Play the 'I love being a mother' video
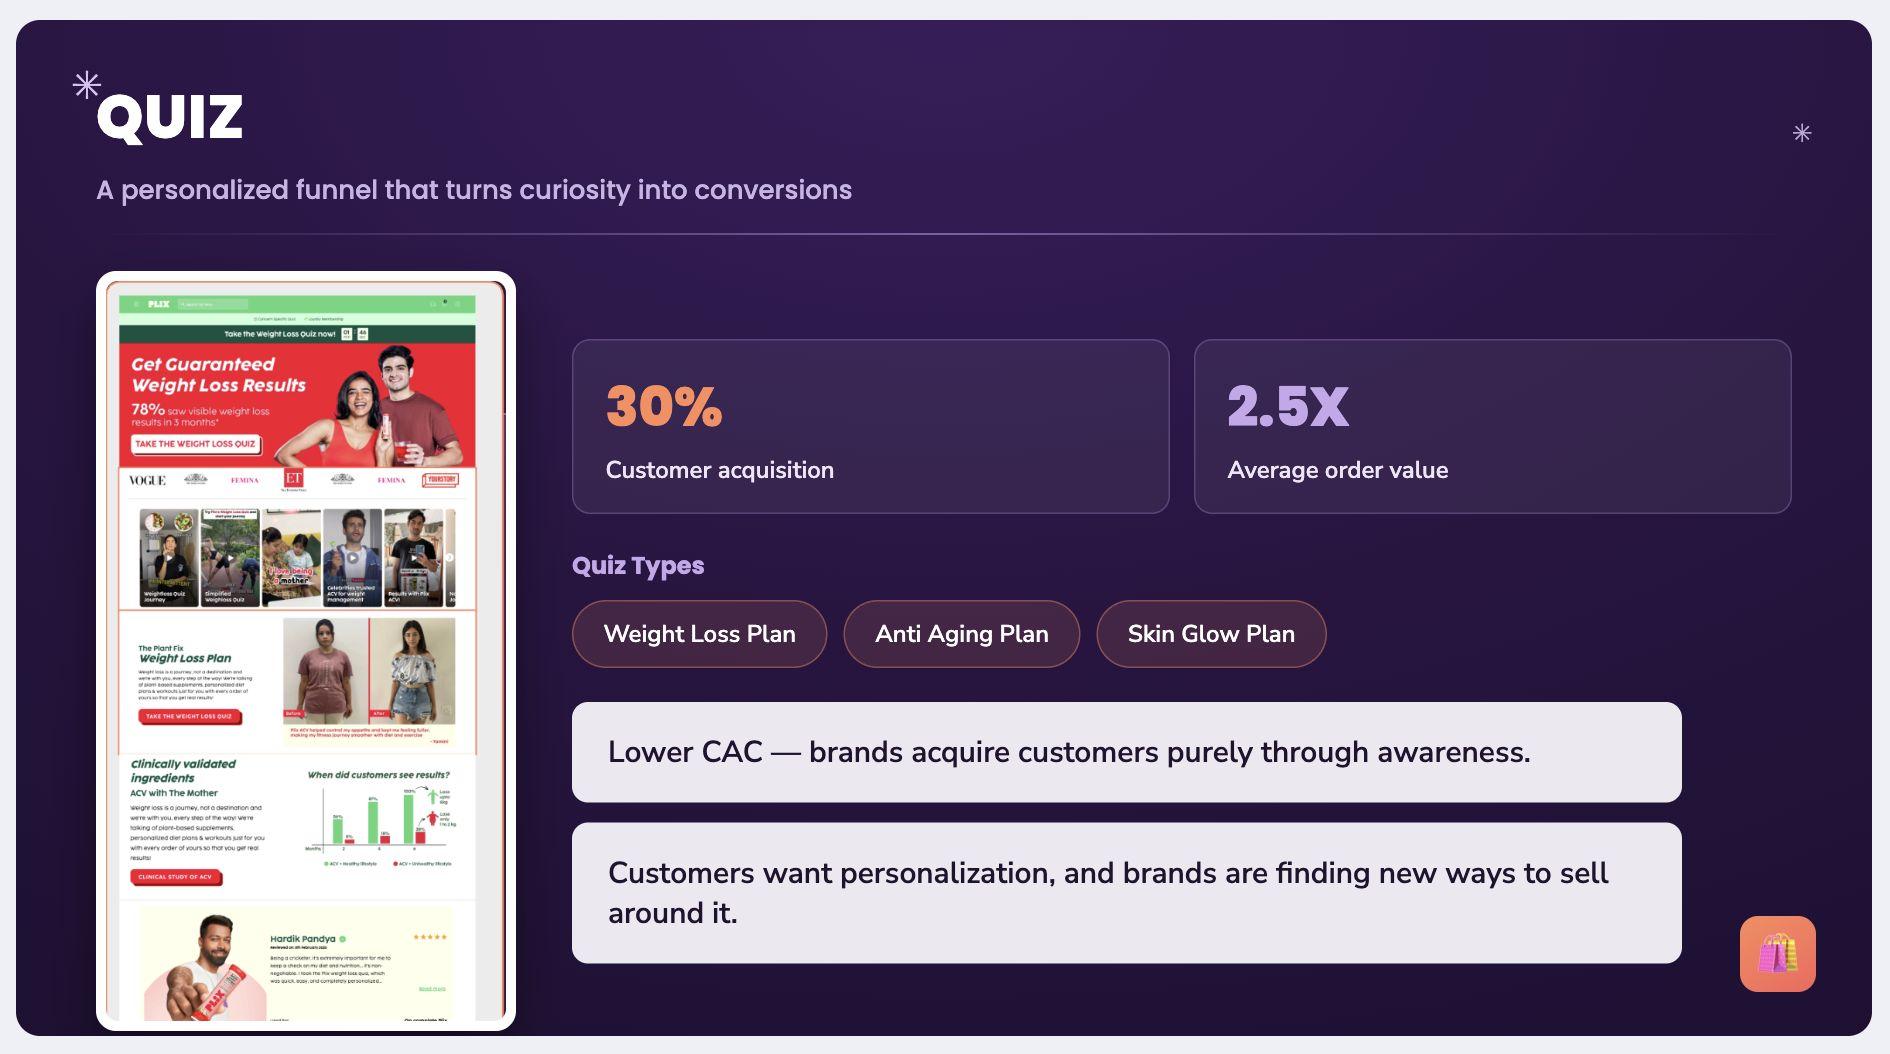Image resolution: width=1890 pixels, height=1054 pixels. [x=291, y=558]
